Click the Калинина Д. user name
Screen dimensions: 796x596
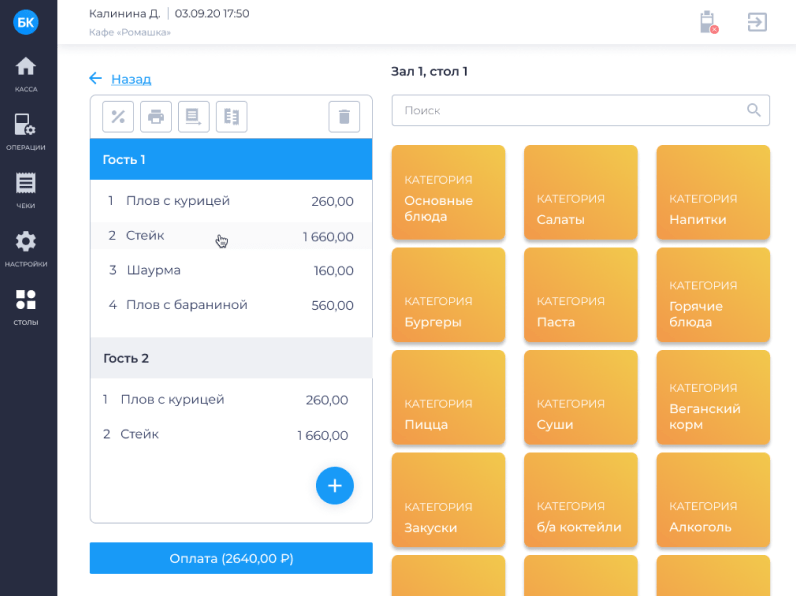point(124,14)
